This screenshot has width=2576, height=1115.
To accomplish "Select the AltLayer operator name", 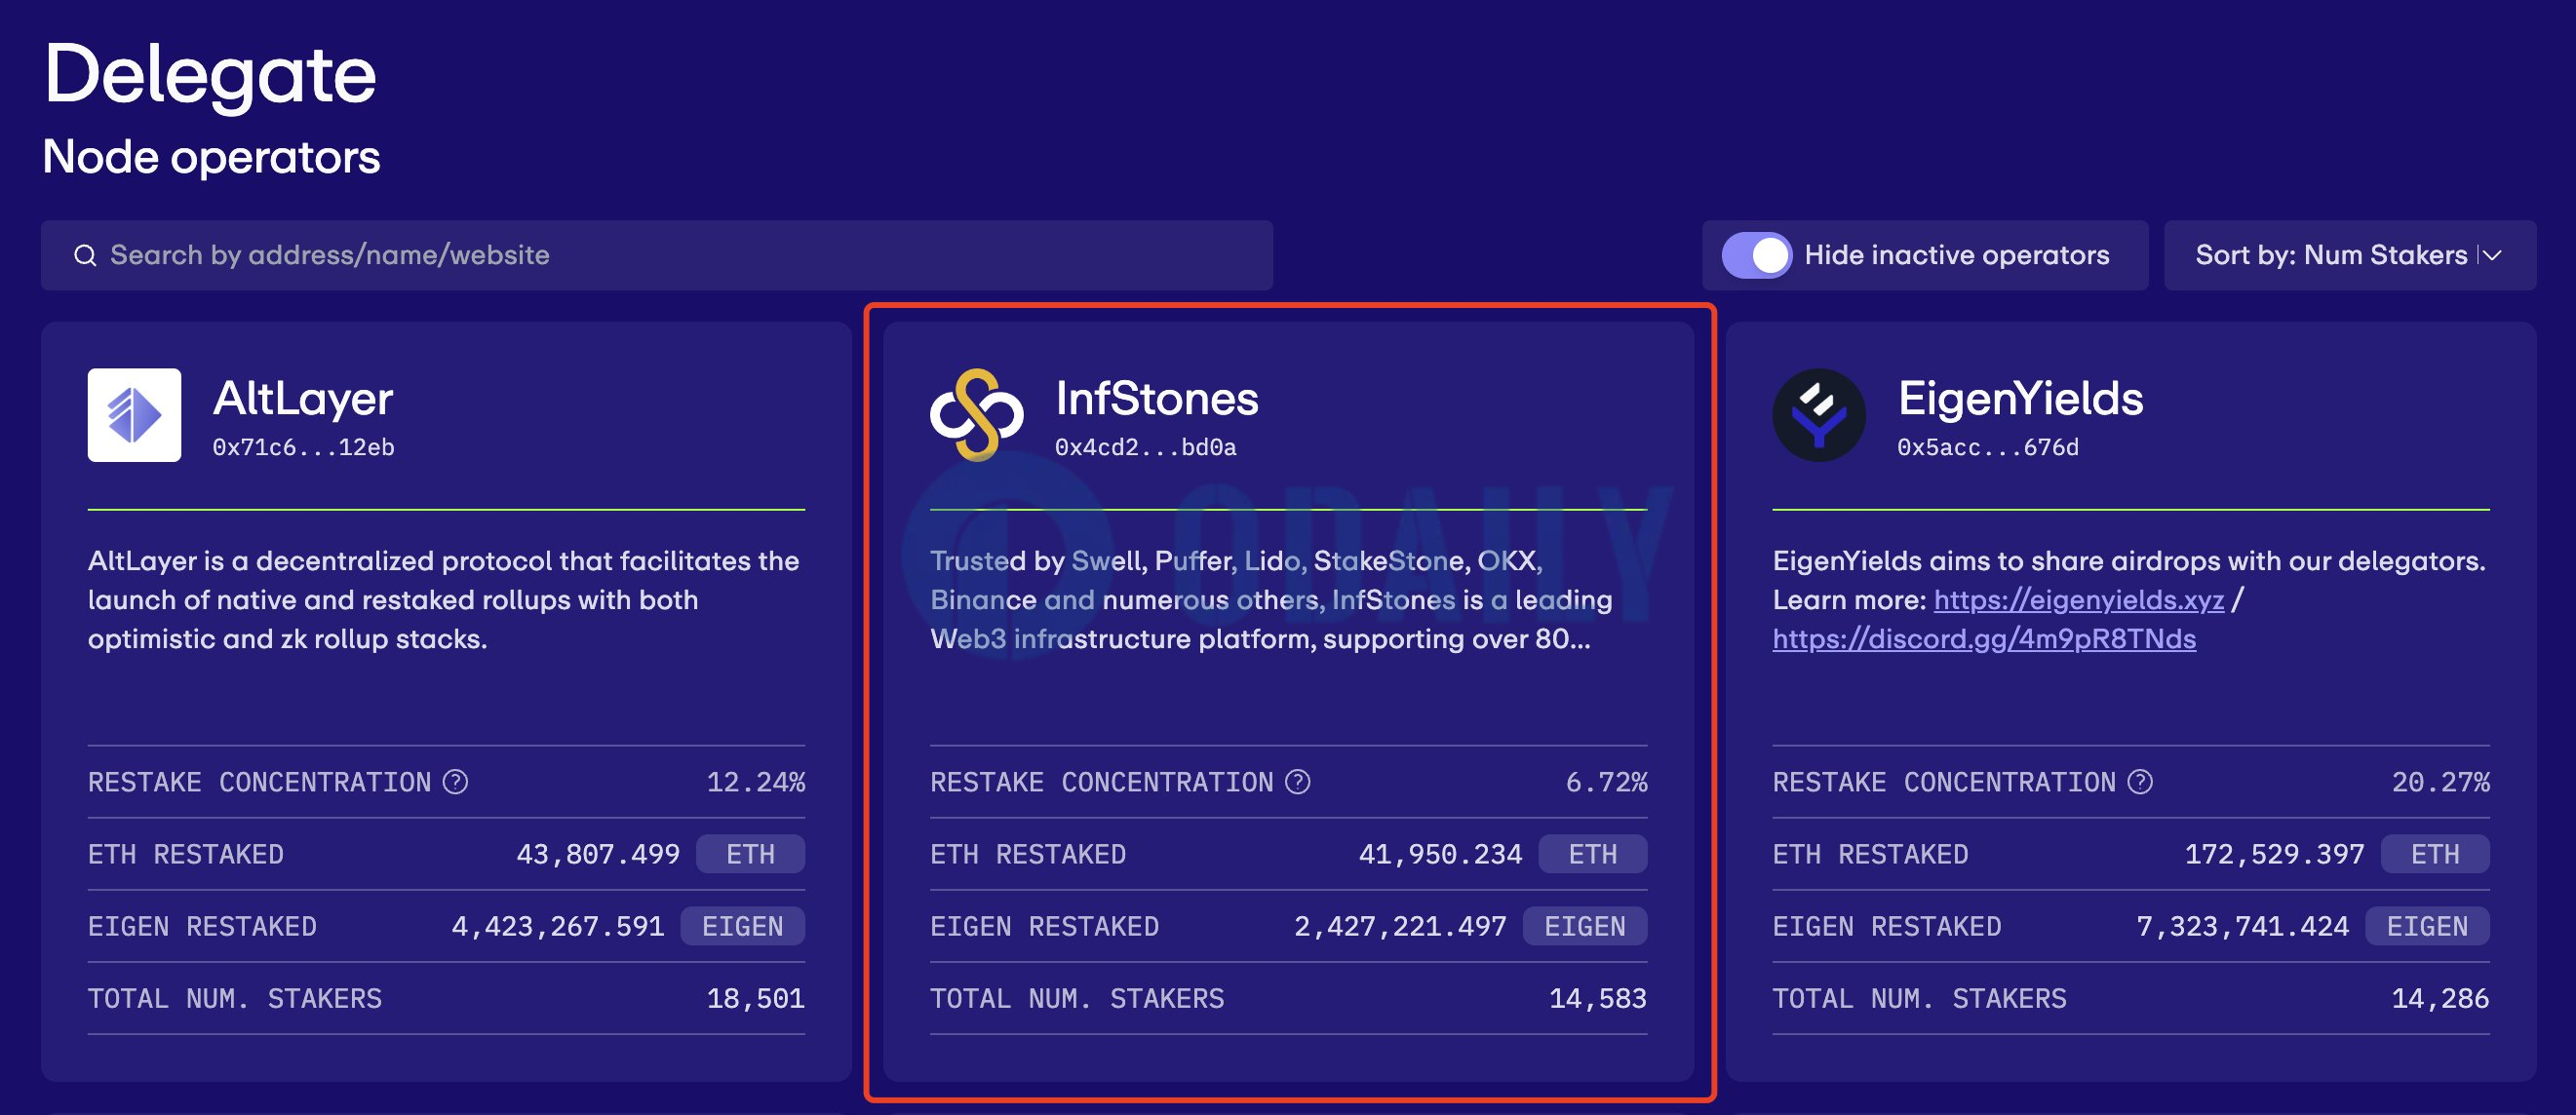I will 303,398.
